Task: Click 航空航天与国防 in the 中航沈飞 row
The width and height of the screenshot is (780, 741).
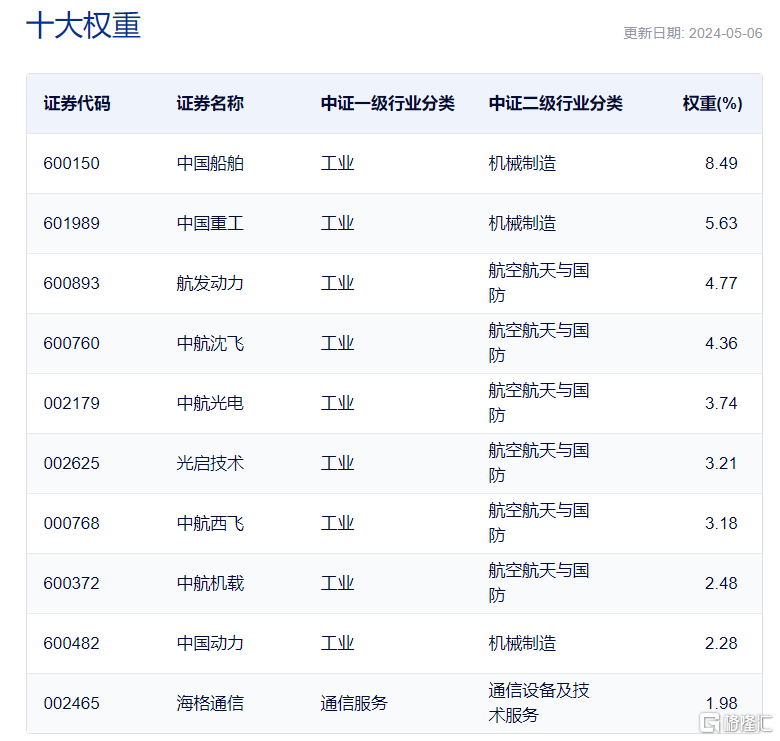Action: tap(539, 343)
